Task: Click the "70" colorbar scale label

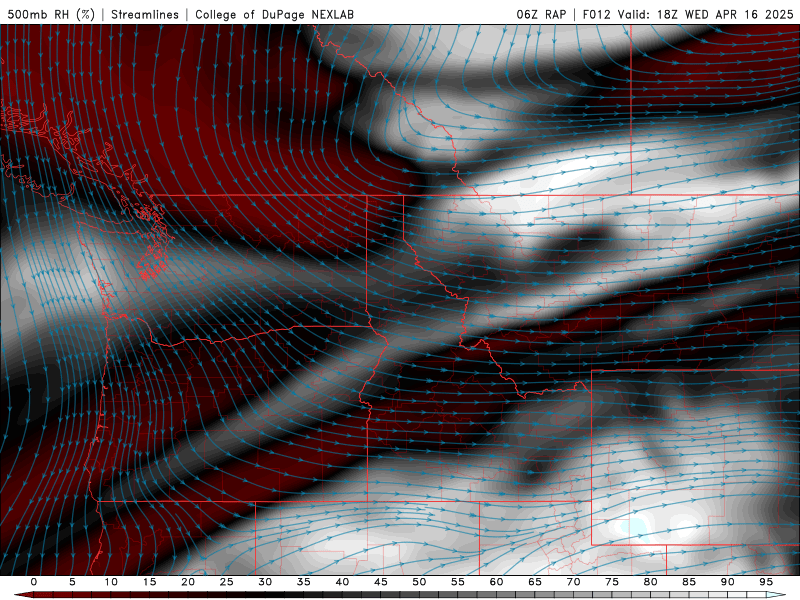Action: click(x=573, y=582)
